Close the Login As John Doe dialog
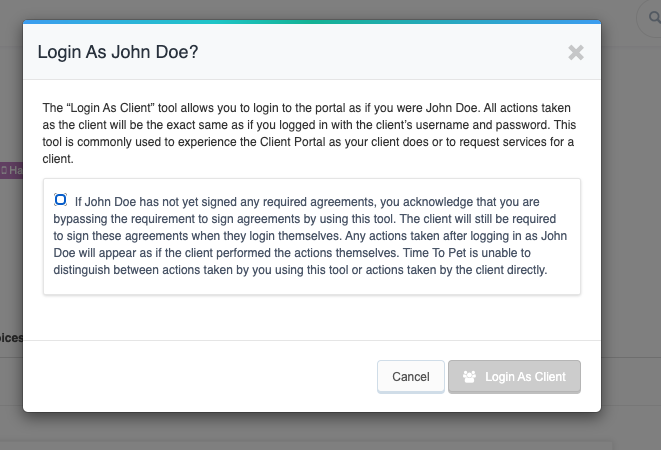 pos(575,53)
